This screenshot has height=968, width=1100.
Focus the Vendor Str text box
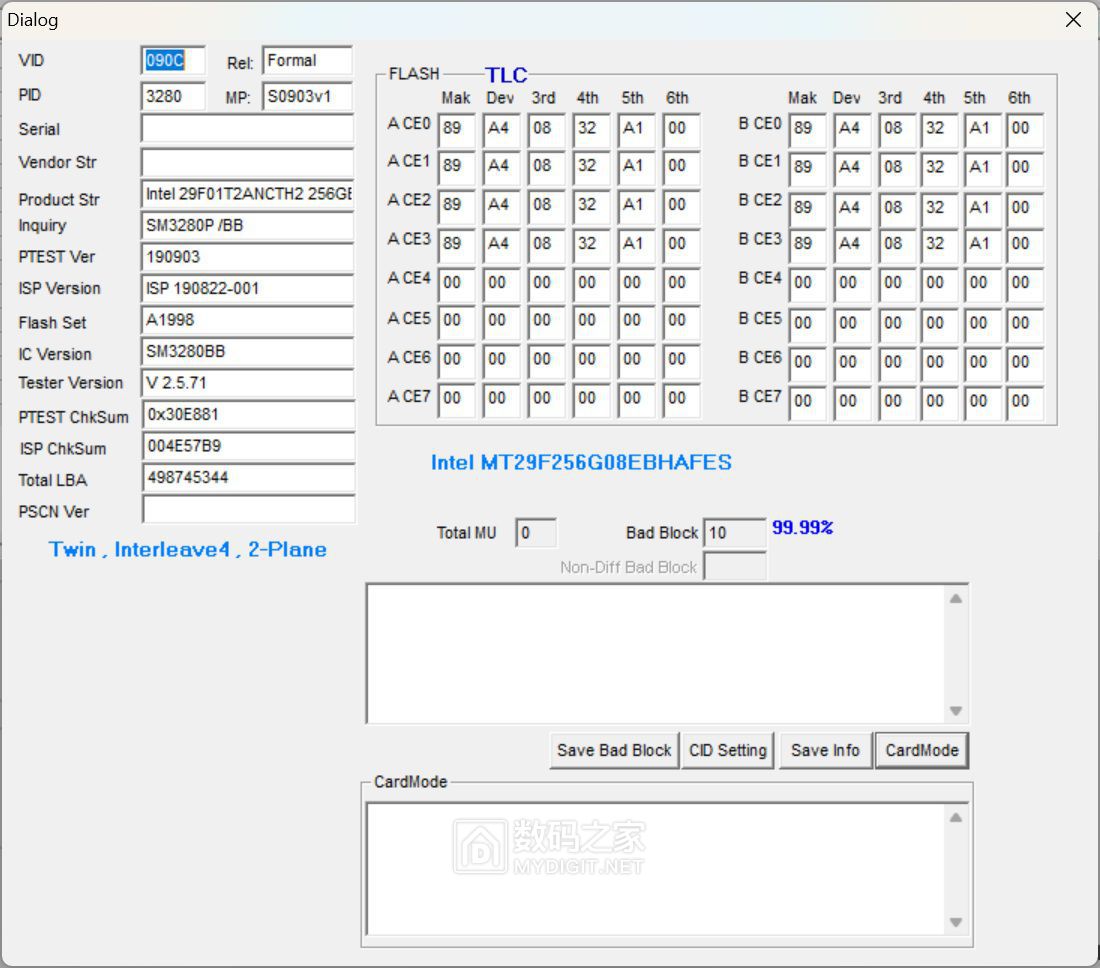pyautogui.click(x=247, y=162)
